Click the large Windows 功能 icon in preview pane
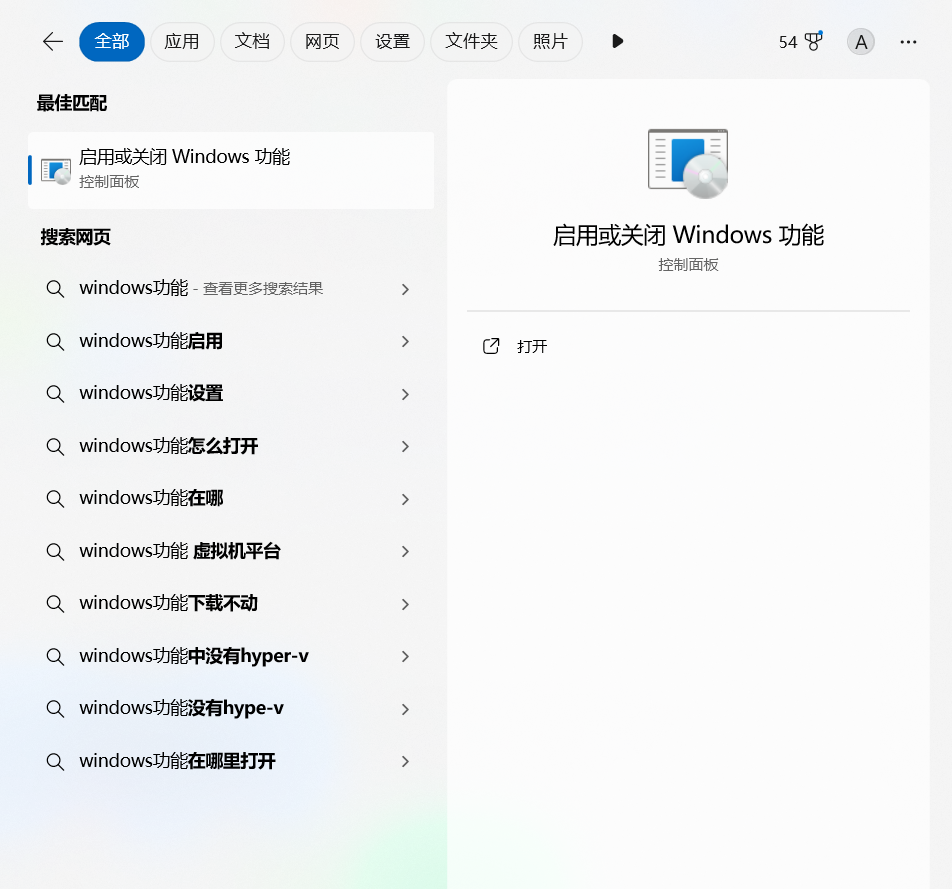952x889 pixels. (x=688, y=163)
